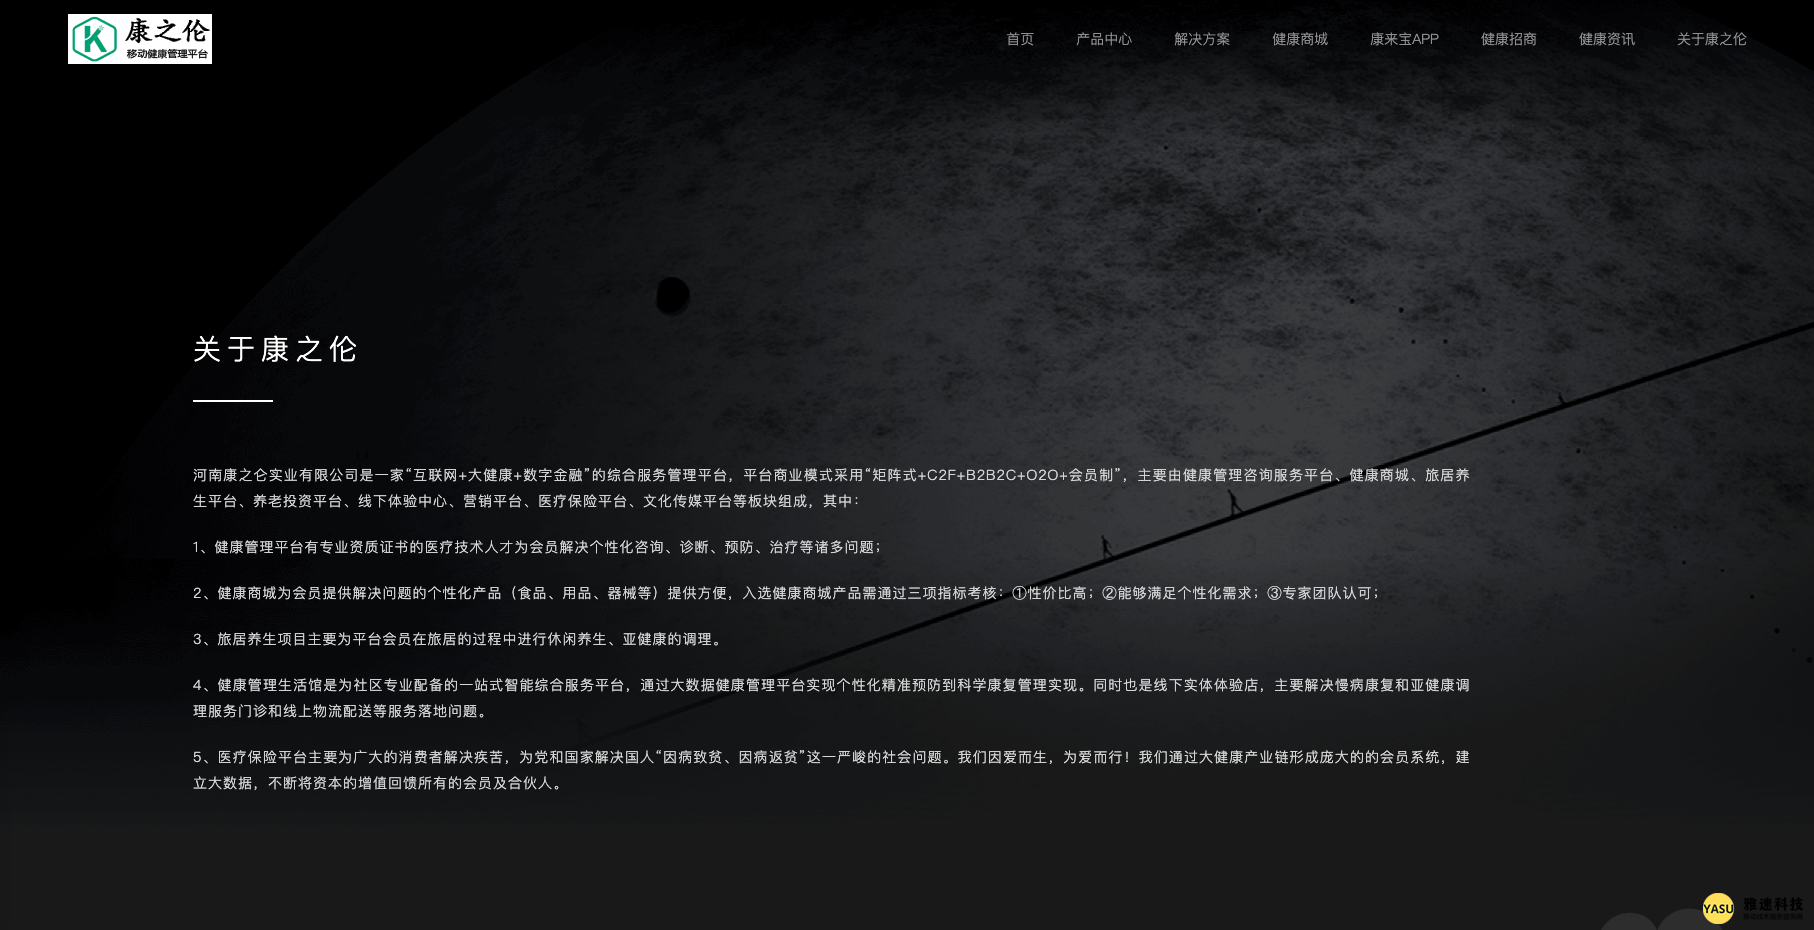Viewport: 1814px width, 930px height.
Task: Click the large 关于康之伦 page heading
Action: pyautogui.click(x=275, y=349)
